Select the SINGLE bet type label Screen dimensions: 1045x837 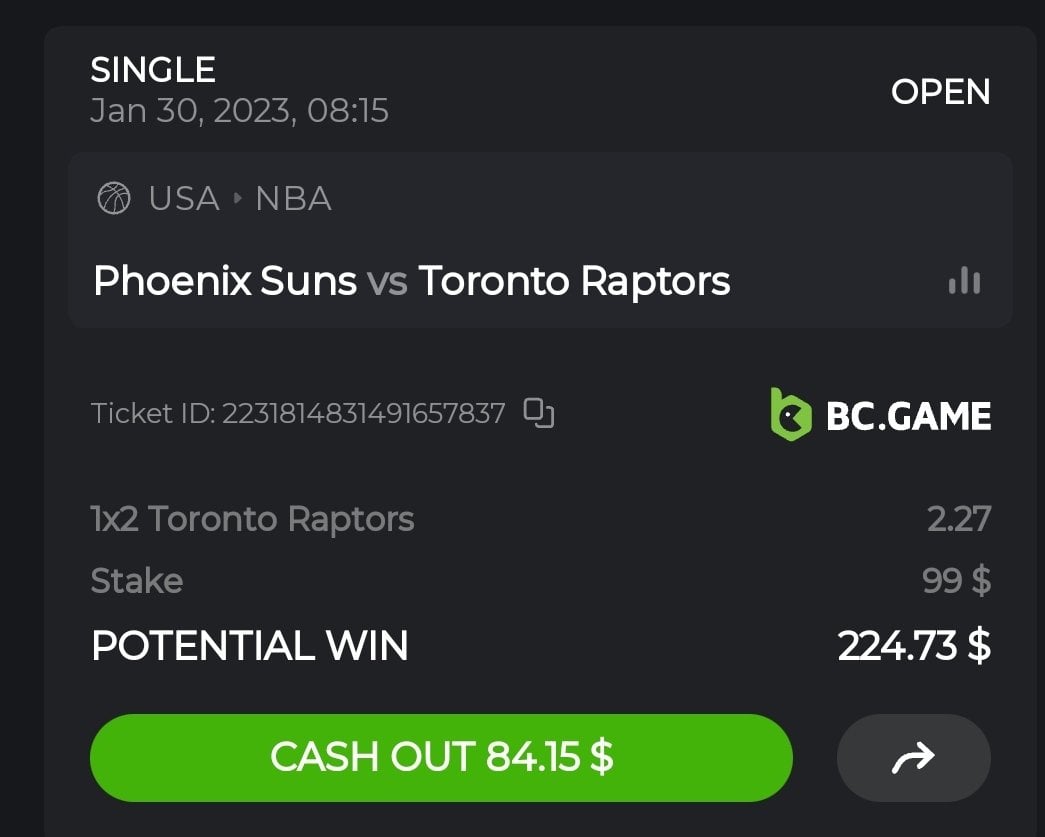[153, 70]
